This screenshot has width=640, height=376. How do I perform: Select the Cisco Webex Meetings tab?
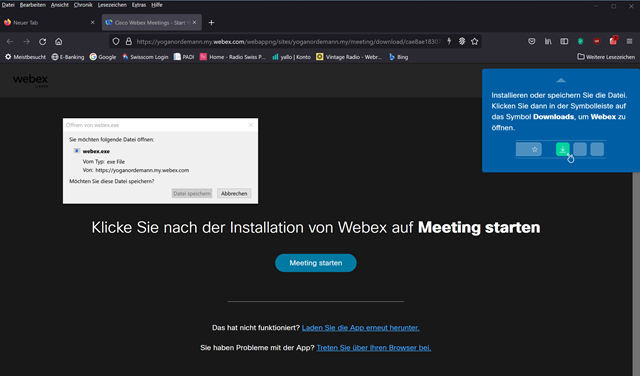click(151, 22)
